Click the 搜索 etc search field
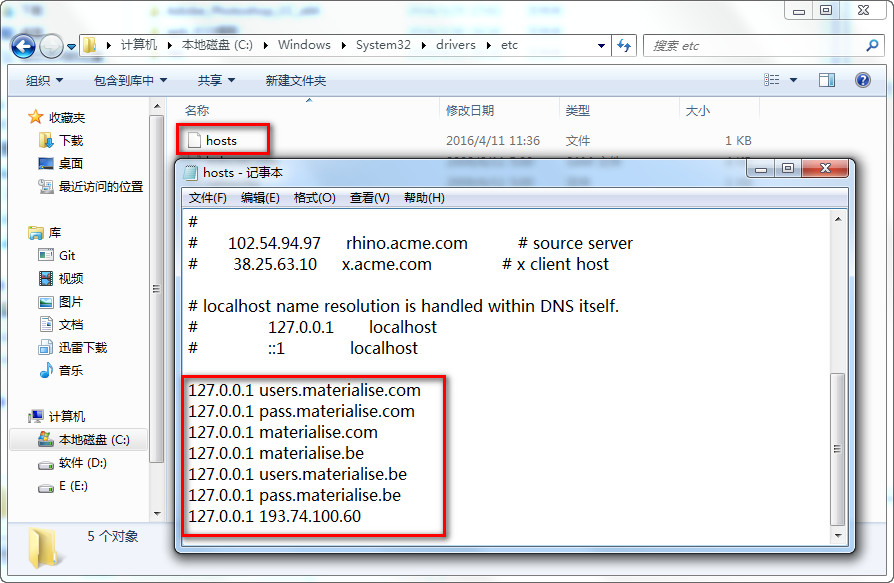The image size is (894, 583). pos(755,46)
